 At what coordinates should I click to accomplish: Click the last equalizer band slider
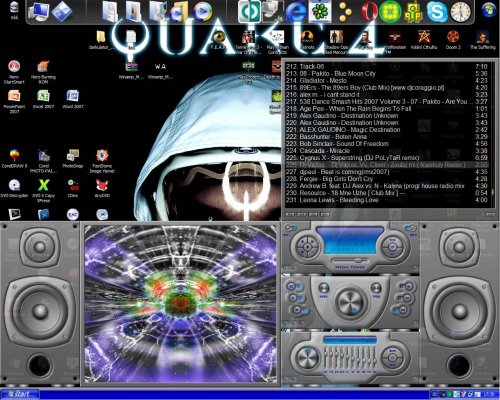(x=374, y=357)
